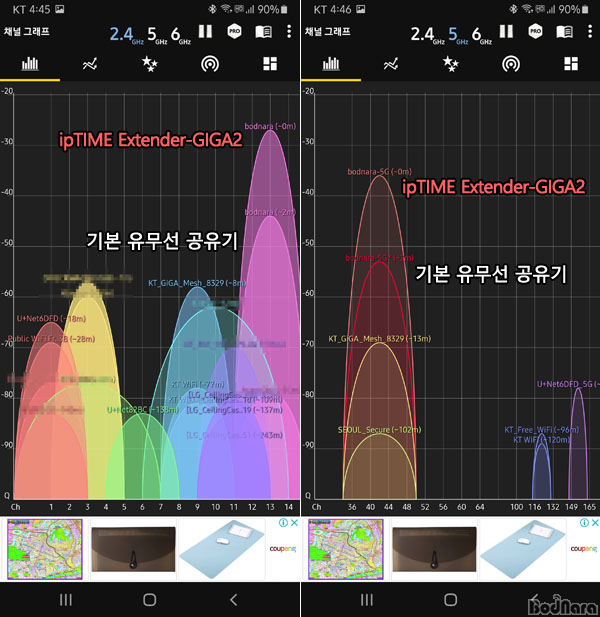Viewport: 600px width, 617px height.
Task: Open three-dot overflow menu in right screenshot
Action: click(590, 31)
